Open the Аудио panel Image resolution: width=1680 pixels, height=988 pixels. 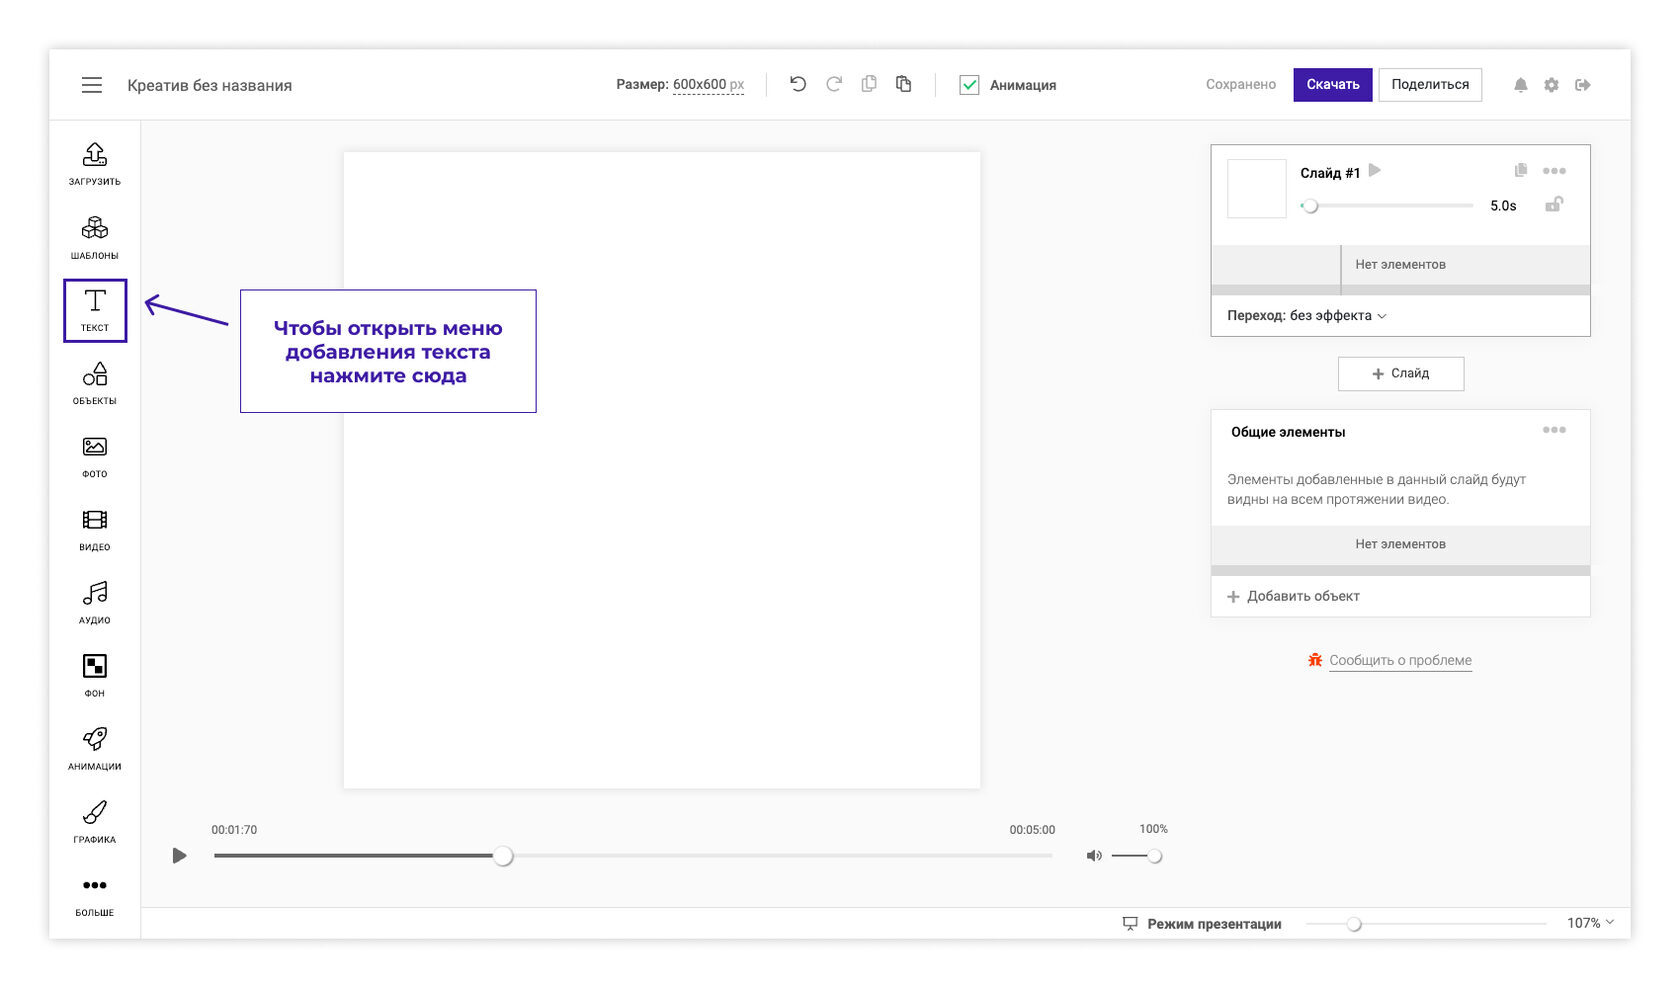[95, 603]
